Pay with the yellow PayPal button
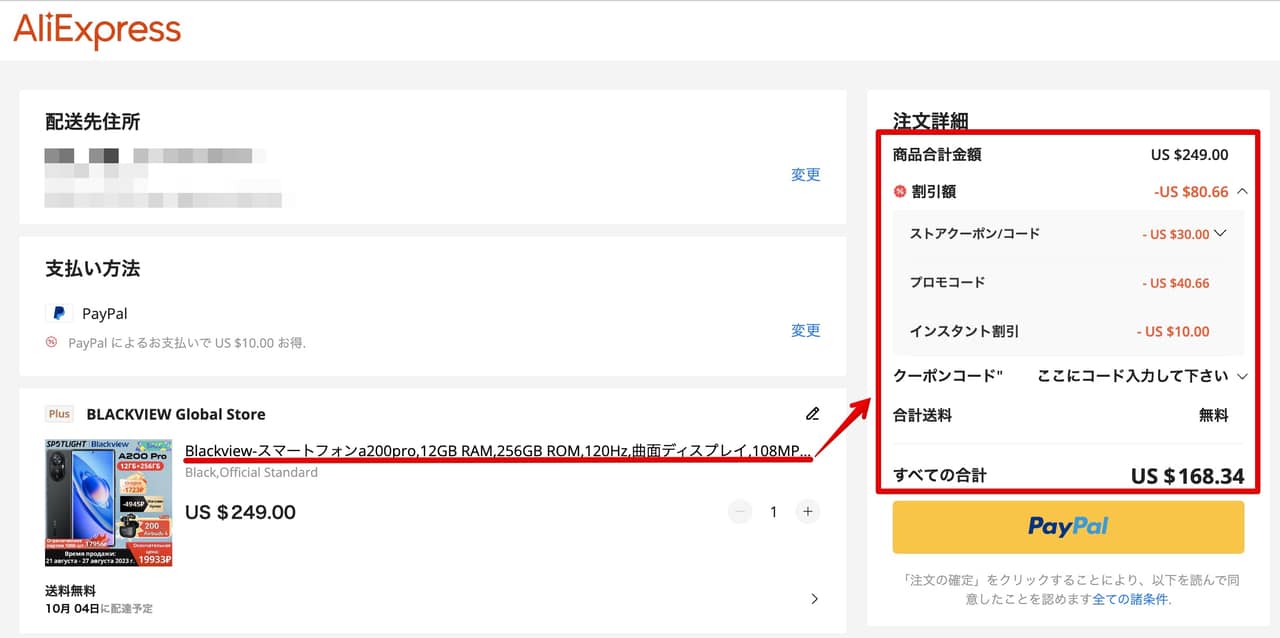The width and height of the screenshot is (1280, 638). tap(1068, 527)
